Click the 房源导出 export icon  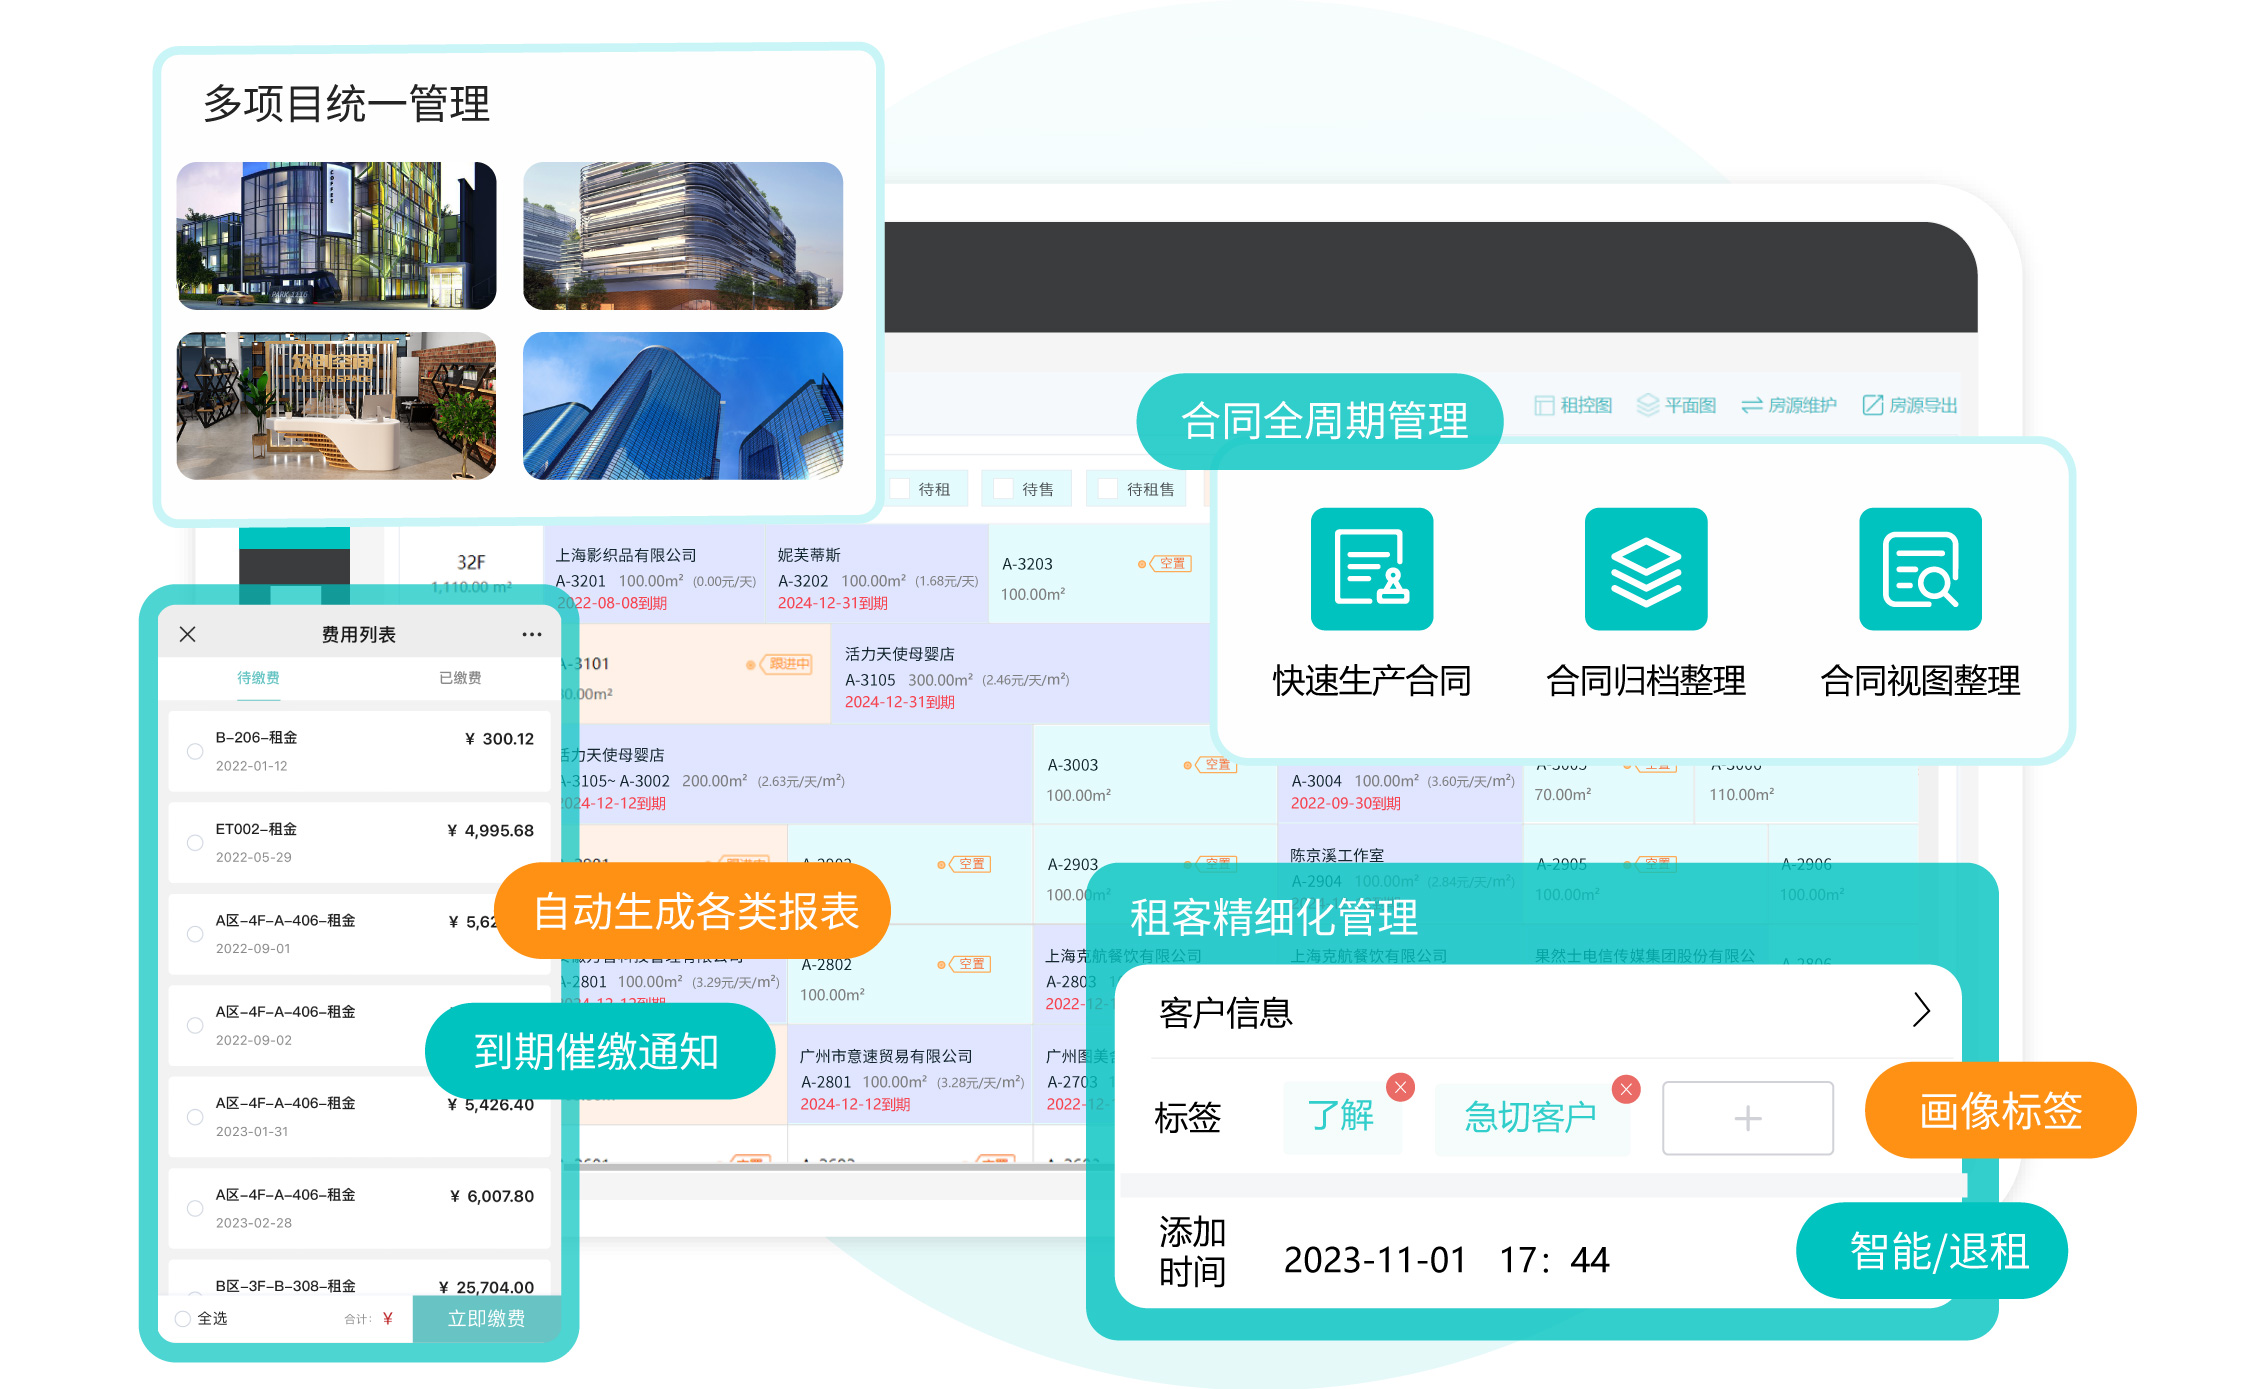pos(1873,404)
